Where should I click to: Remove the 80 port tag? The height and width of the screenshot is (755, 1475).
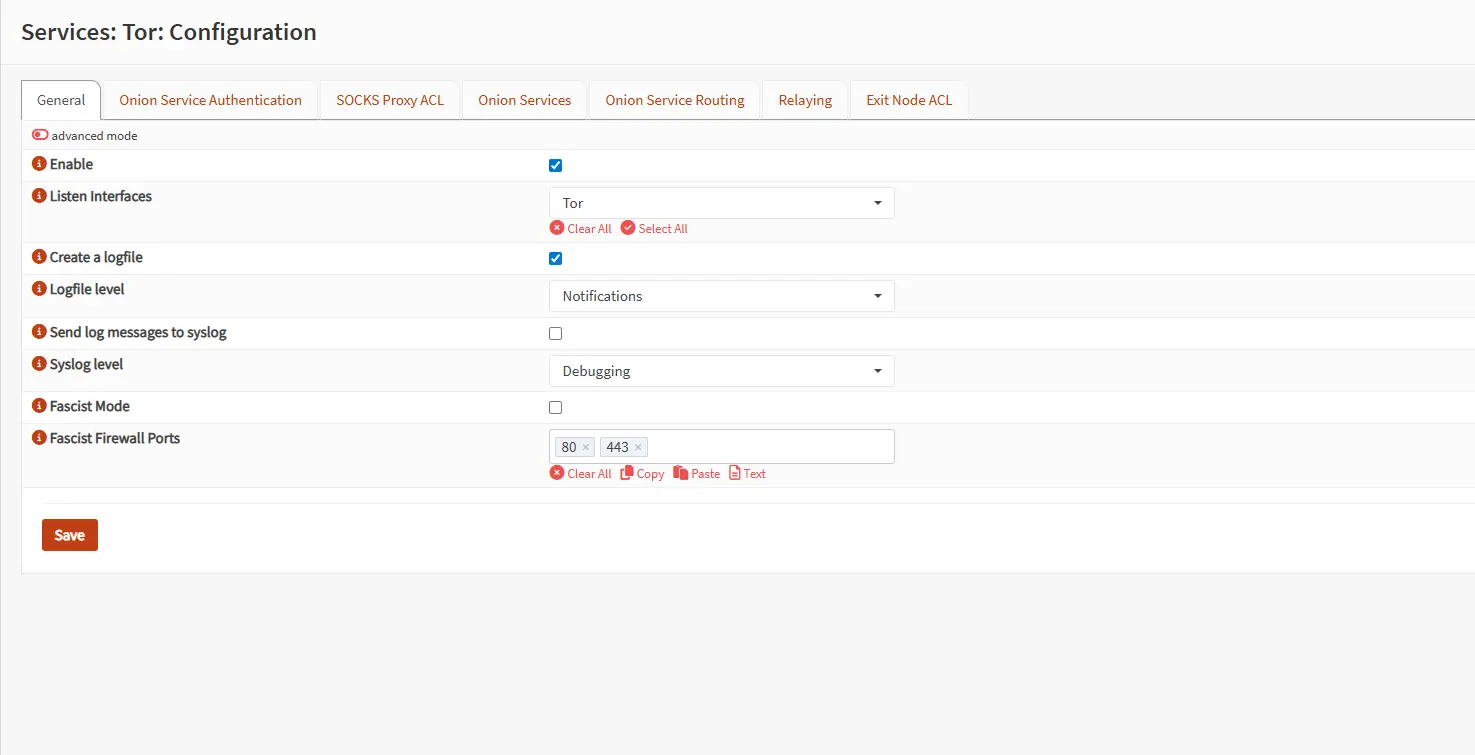click(586, 447)
